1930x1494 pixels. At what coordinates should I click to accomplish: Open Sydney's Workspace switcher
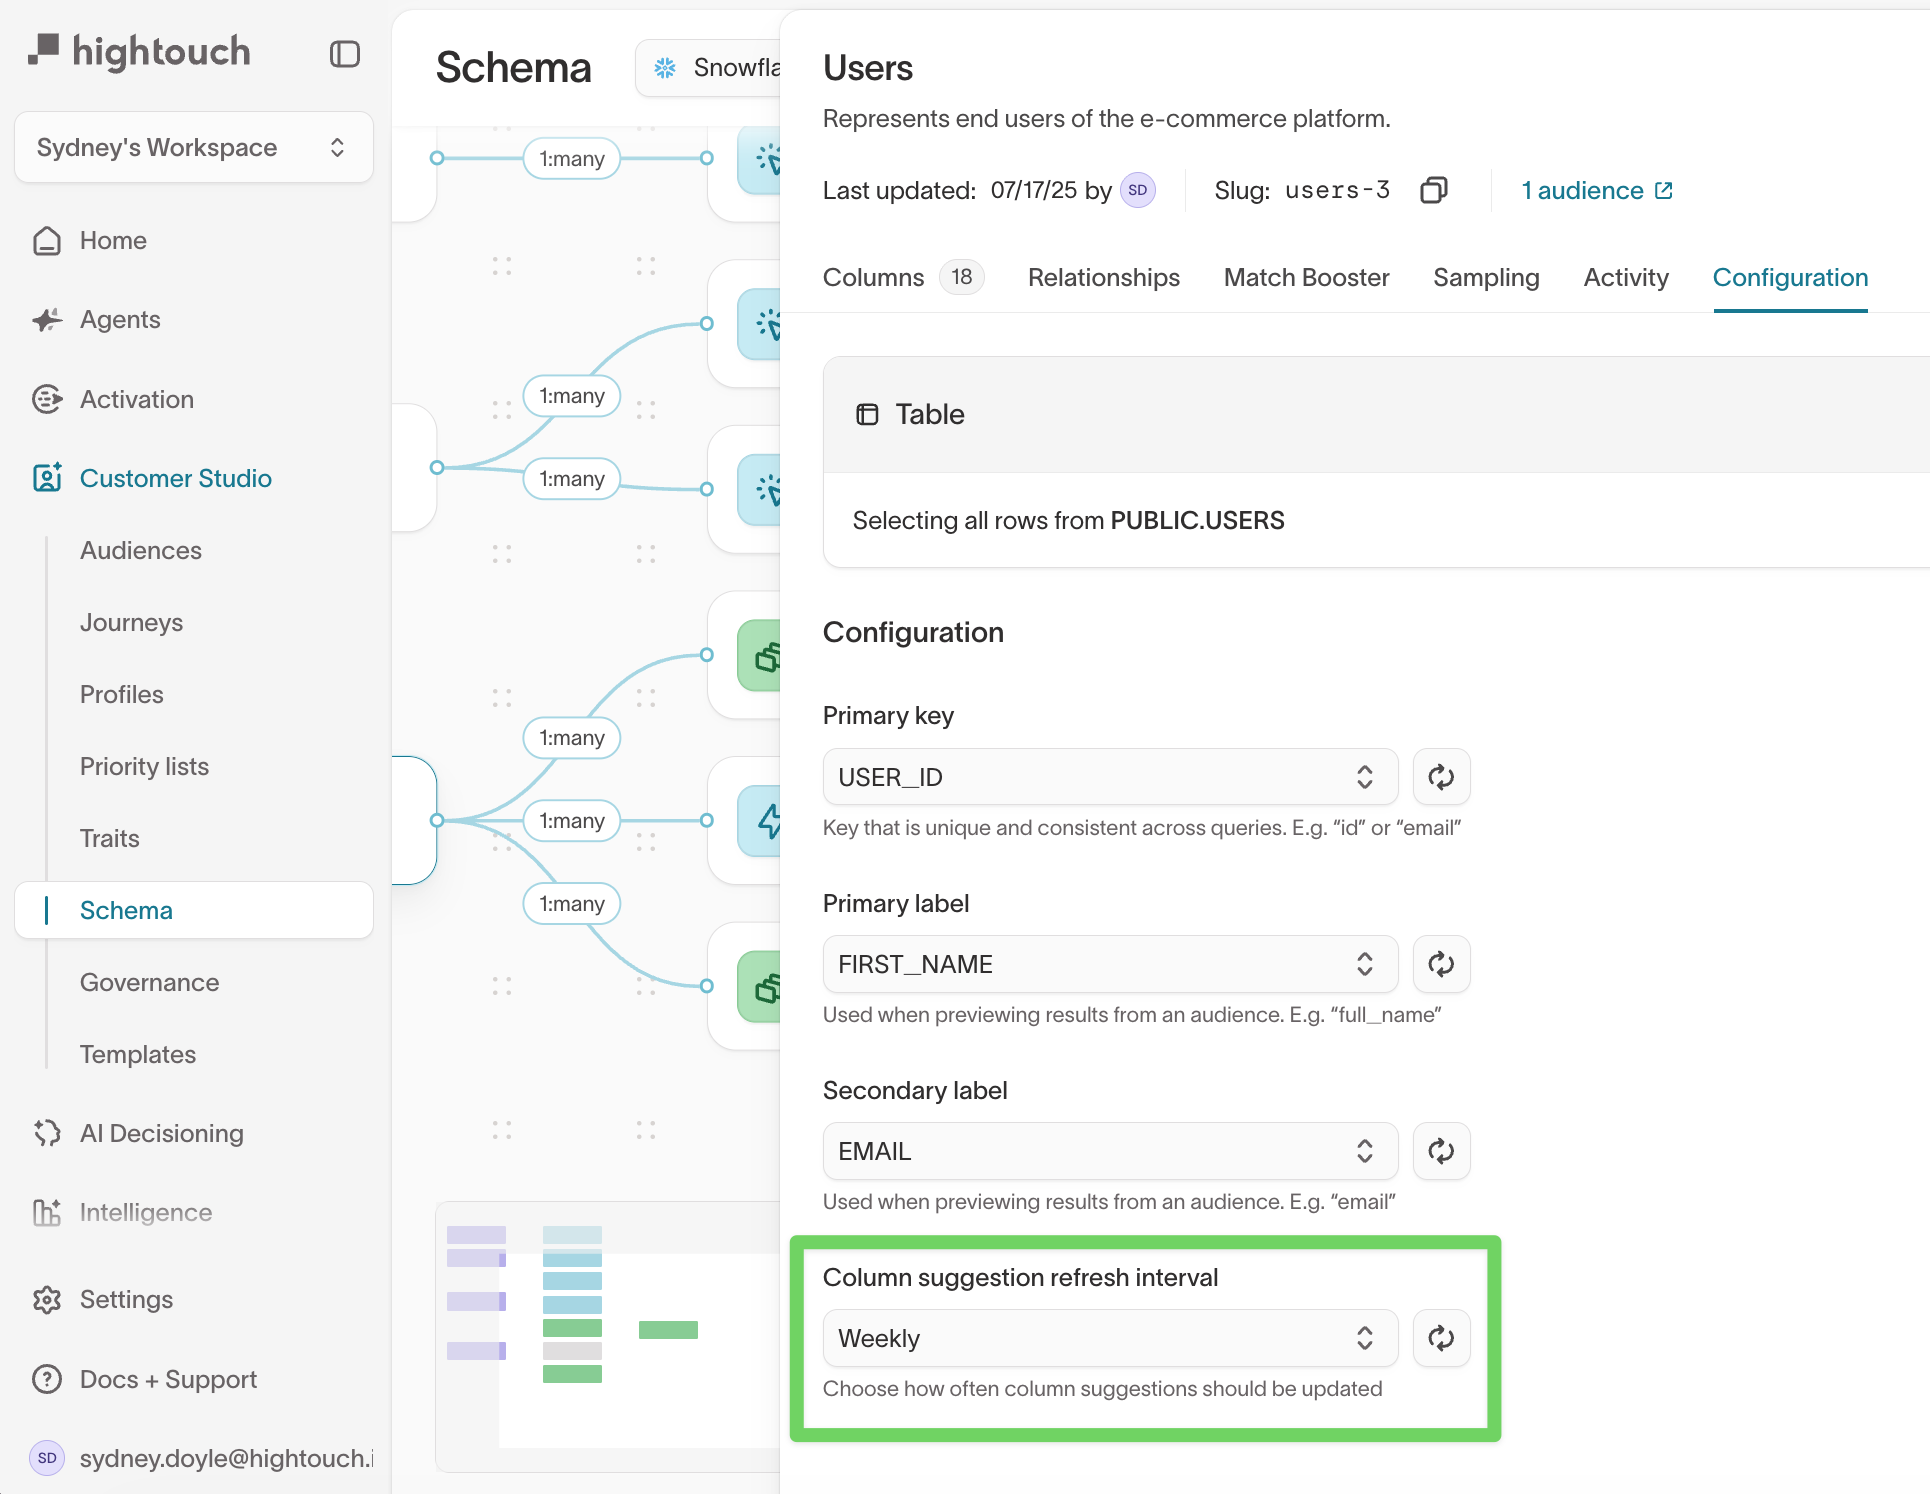pyautogui.click(x=193, y=147)
